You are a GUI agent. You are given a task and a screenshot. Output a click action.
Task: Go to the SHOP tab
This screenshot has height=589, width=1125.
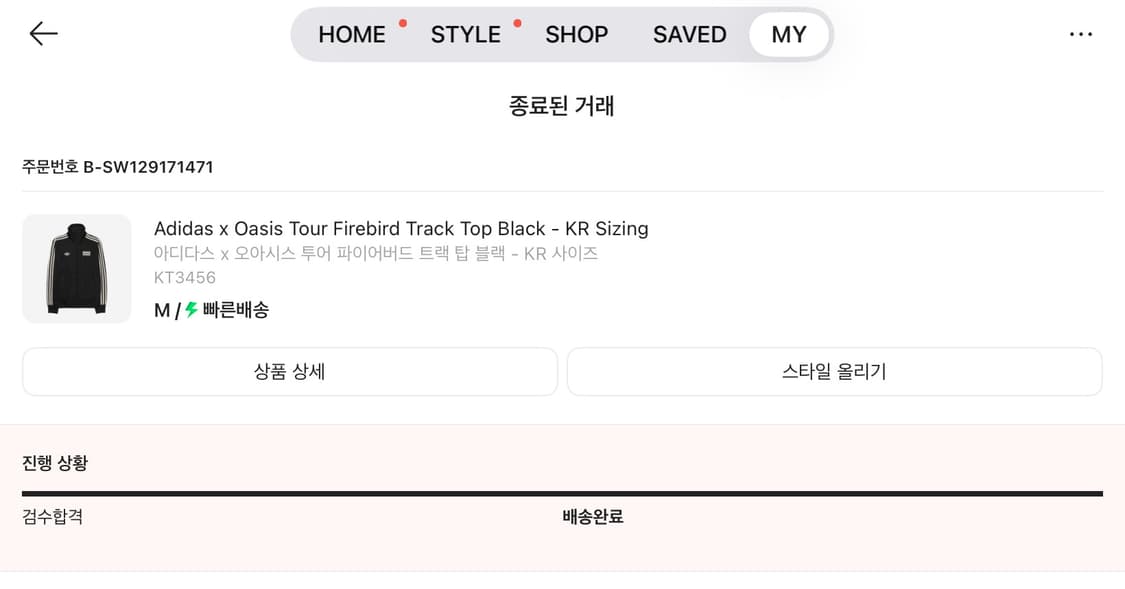[x=576, y=34]
